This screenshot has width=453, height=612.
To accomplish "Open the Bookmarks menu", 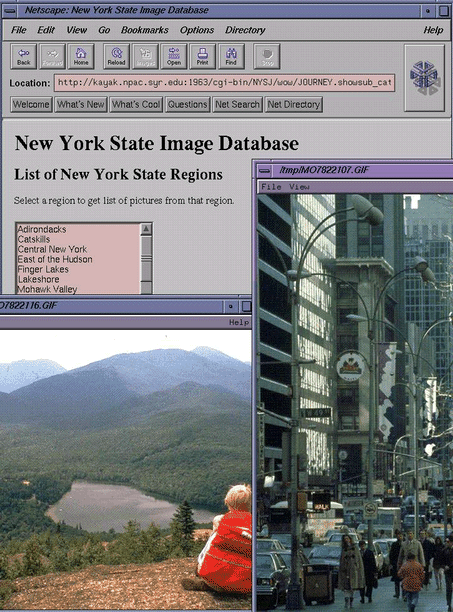I will pos(144,30).
